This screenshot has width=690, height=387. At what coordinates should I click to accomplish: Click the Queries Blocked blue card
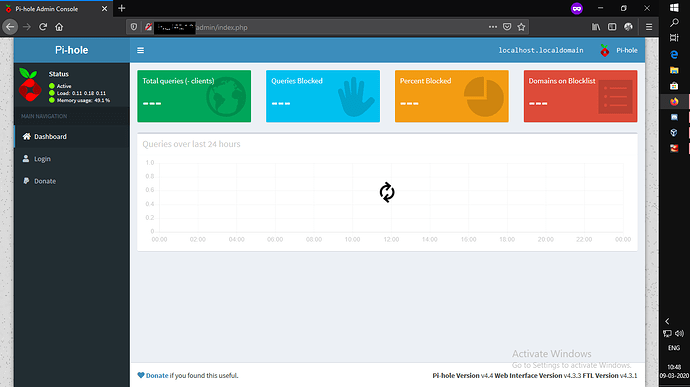[x=323, y=96]
